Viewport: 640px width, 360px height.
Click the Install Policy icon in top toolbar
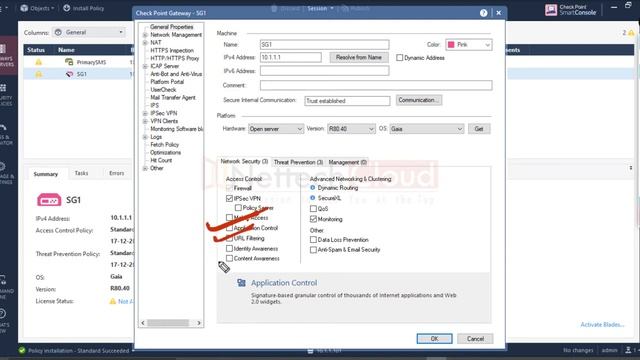pos(67,8)
